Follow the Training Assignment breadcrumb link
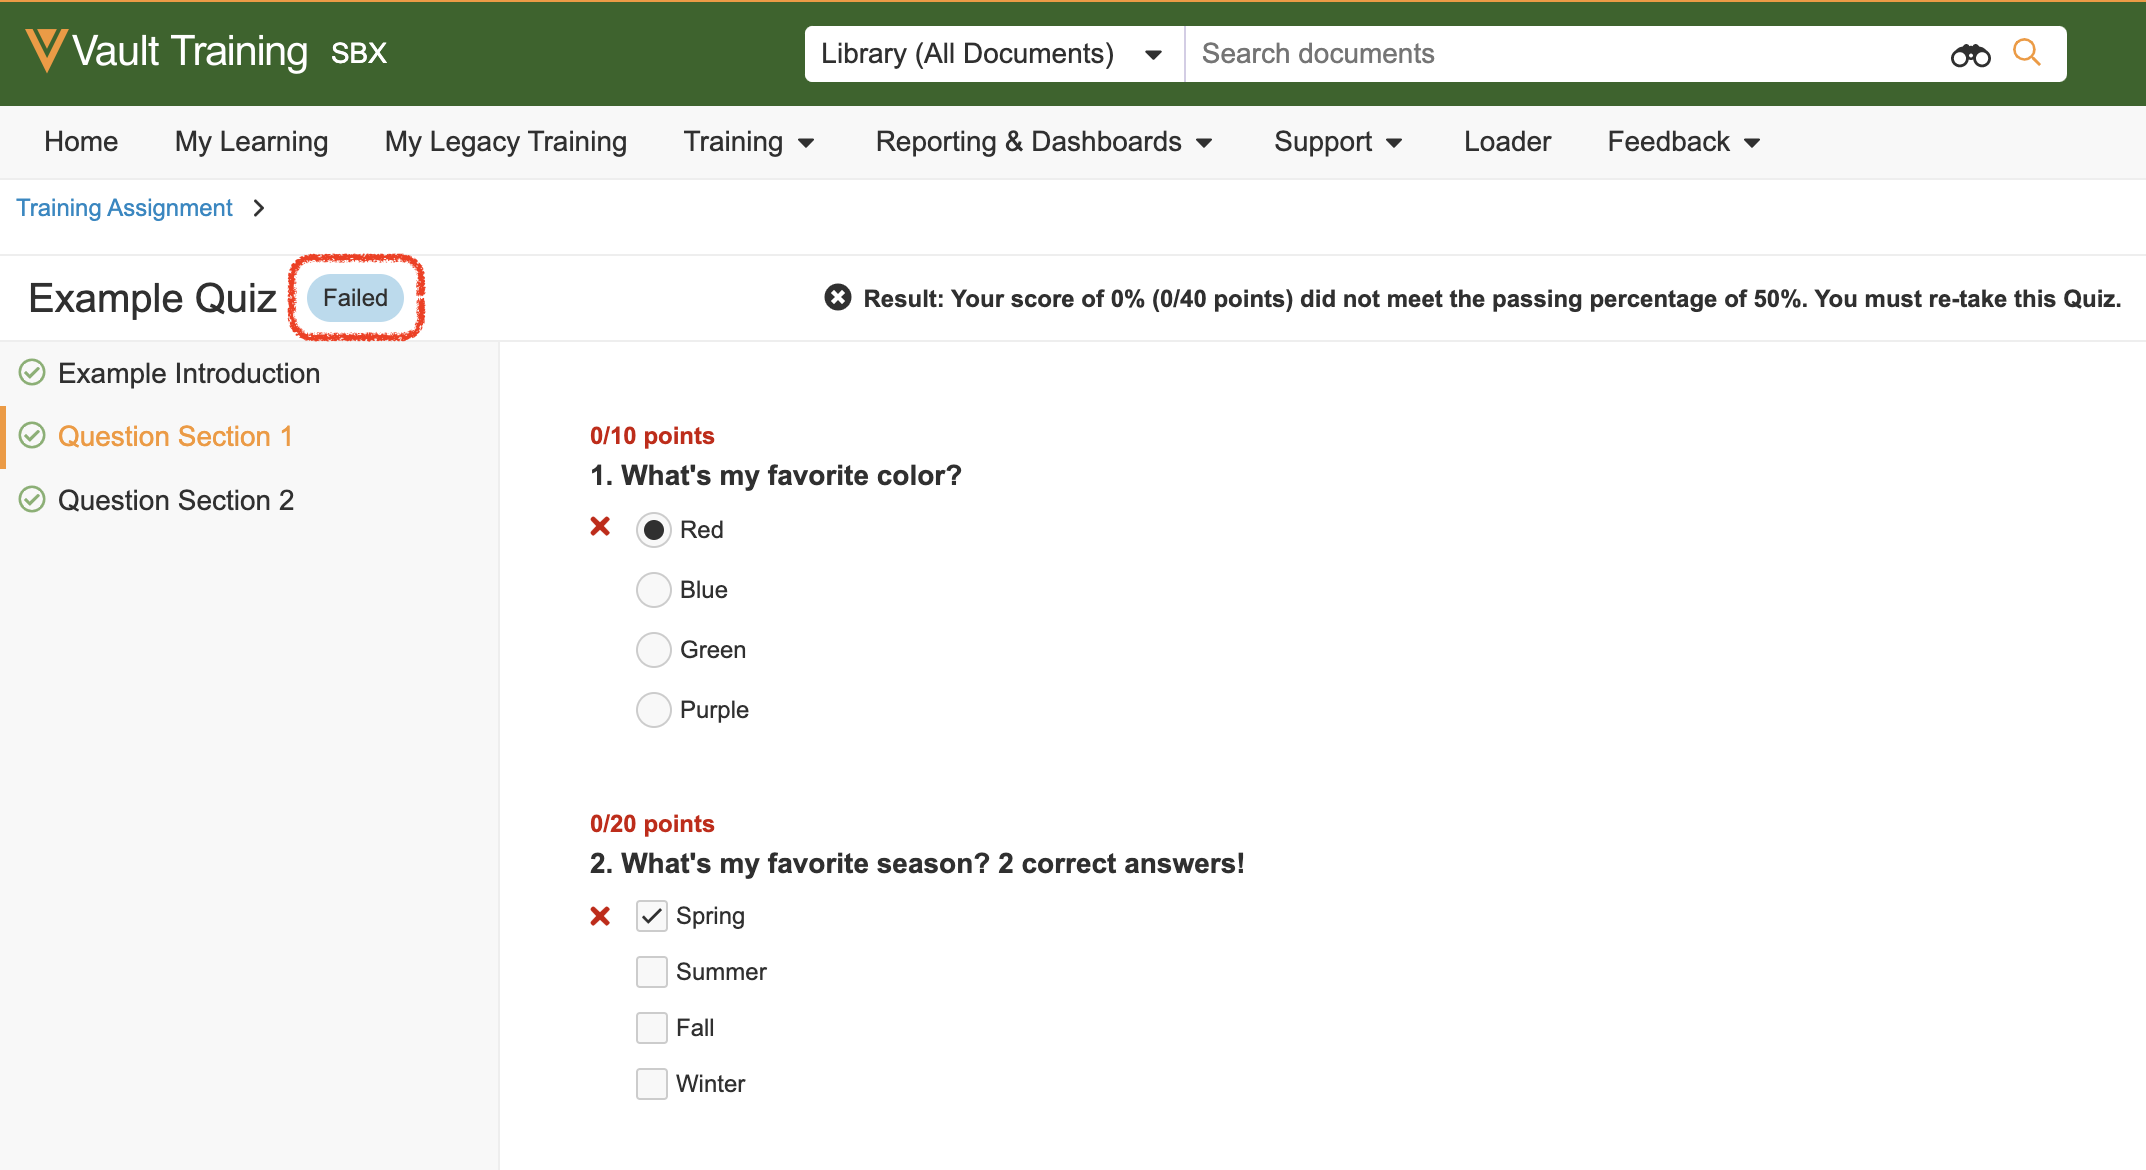The width and height of the screenshot is (2146, 1170). [124, 208]
